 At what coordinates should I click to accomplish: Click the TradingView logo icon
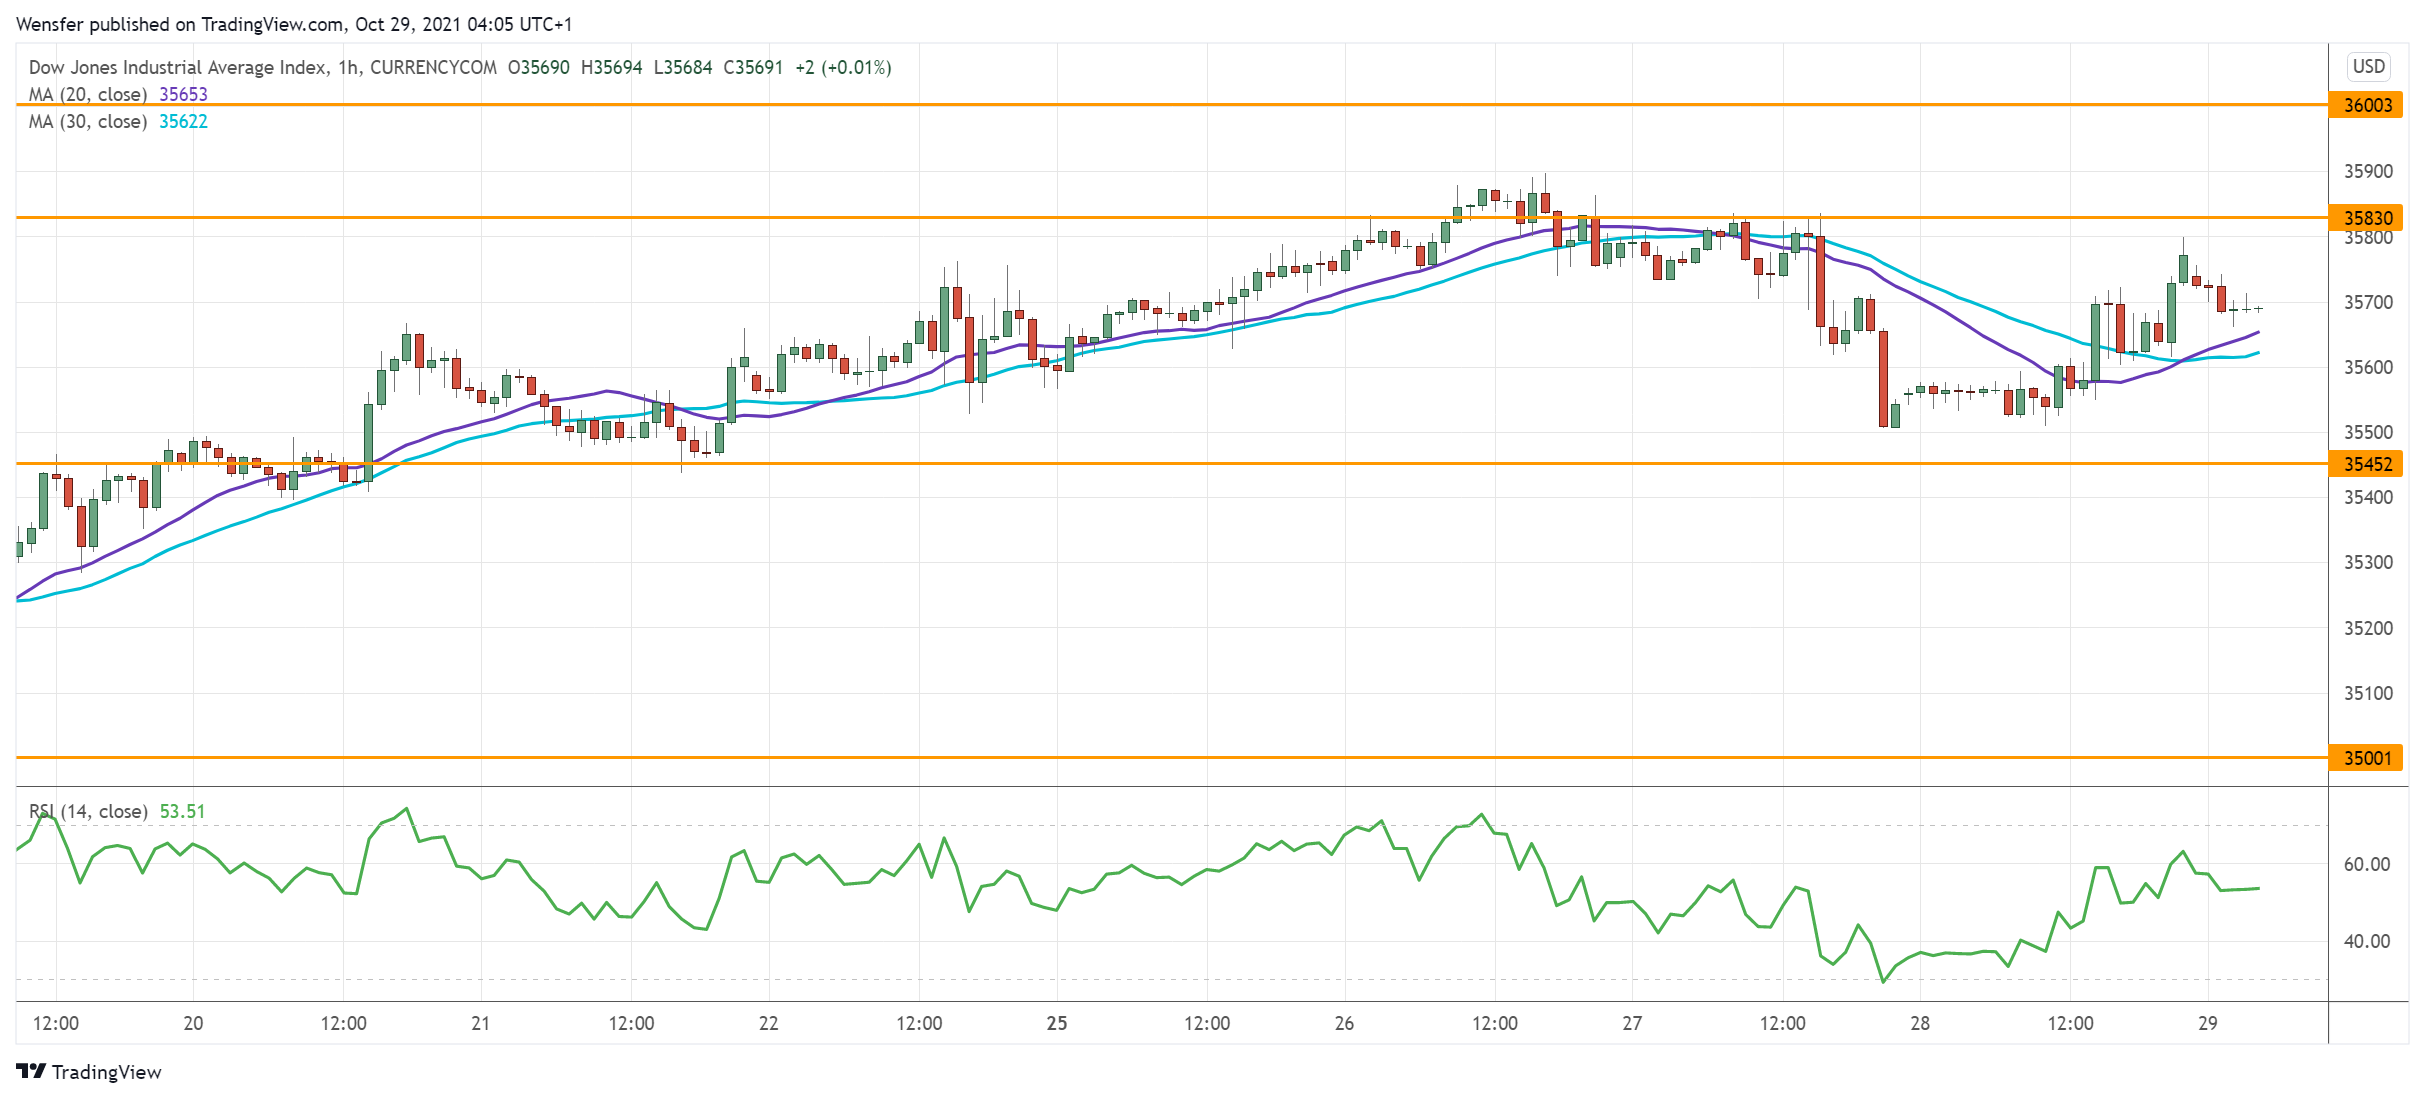[x=31, y=1071]
